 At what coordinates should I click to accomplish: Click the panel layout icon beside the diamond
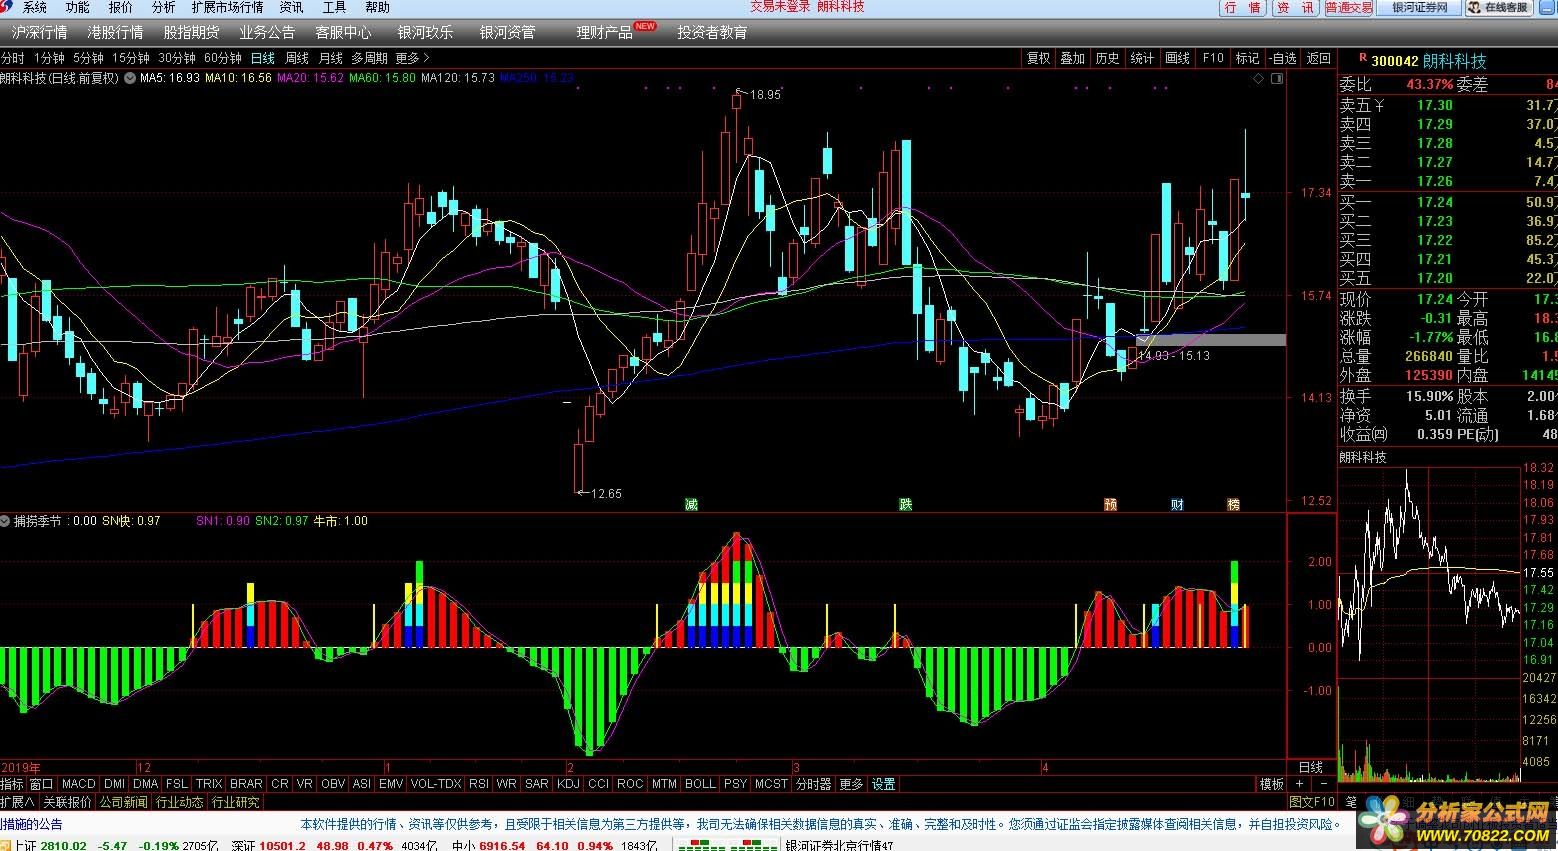click(x=1276, y=77)
